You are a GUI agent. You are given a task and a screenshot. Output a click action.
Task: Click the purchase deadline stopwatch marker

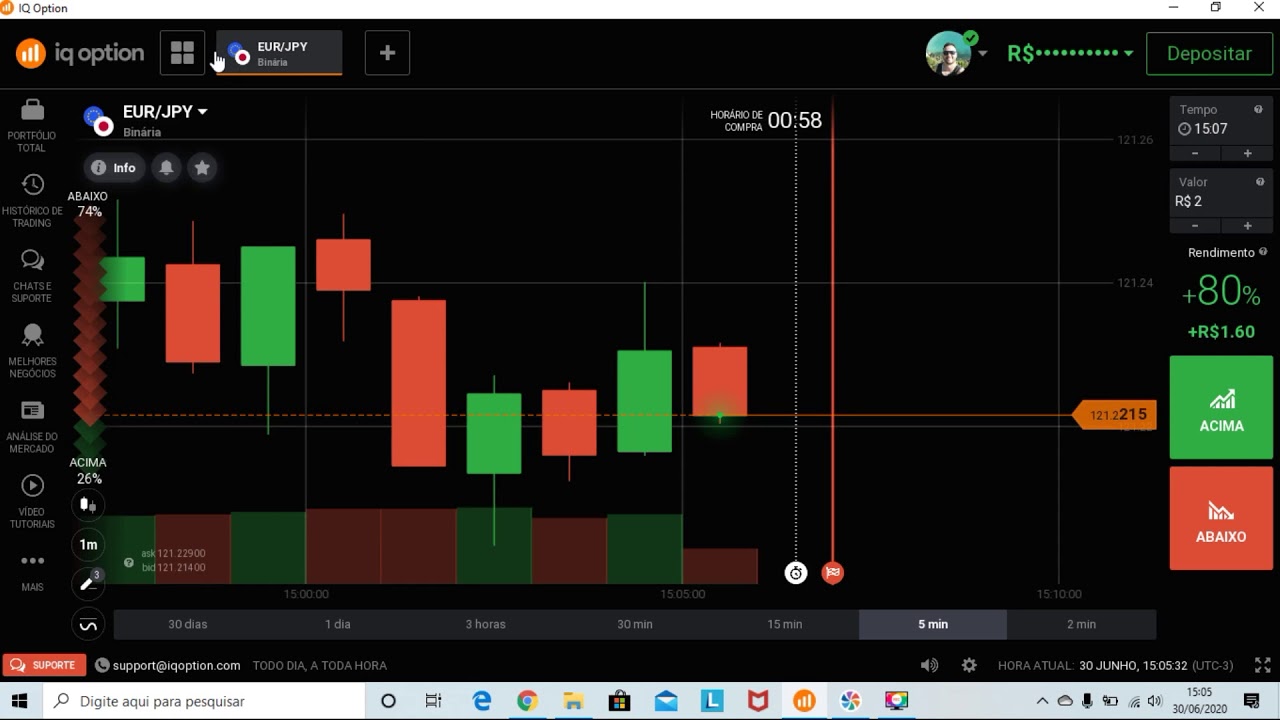pos(796,573)
